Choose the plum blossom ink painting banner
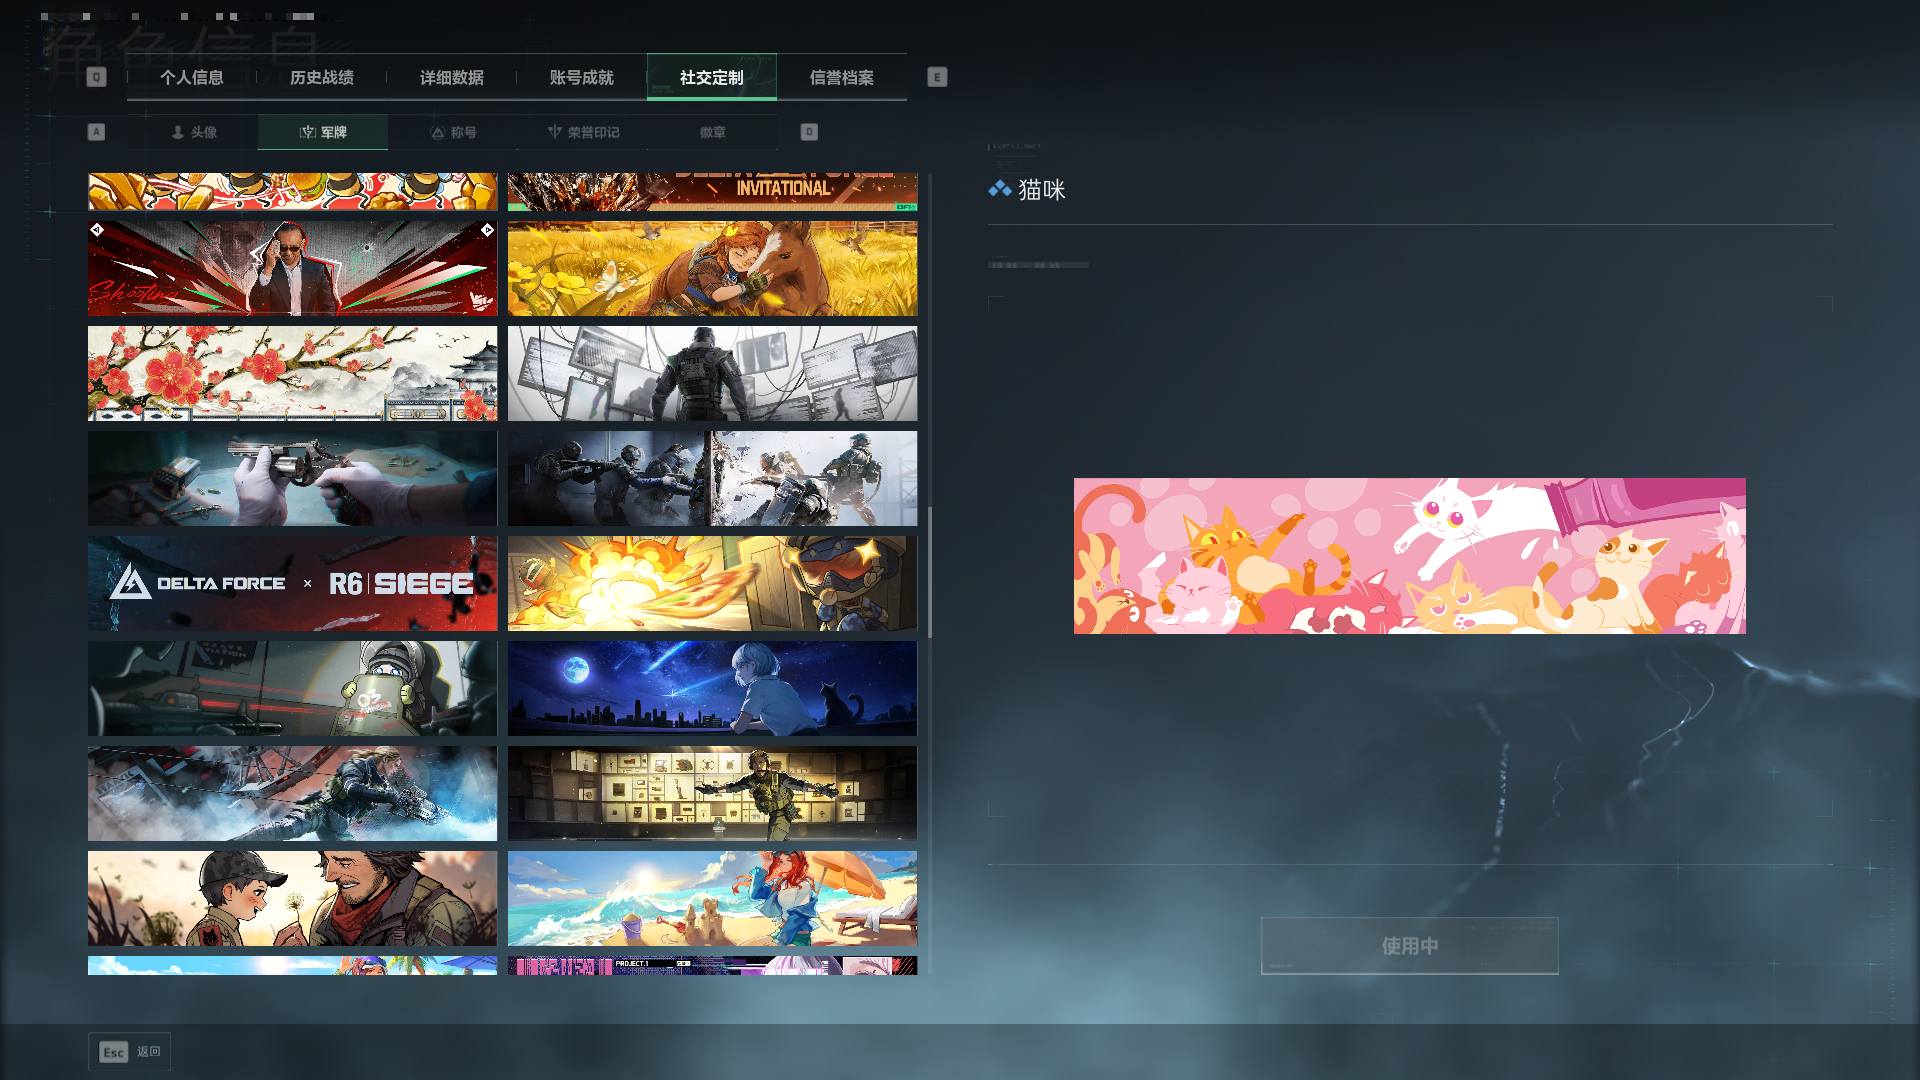This screenshot has width=1920, height=1080. (292, 373)
